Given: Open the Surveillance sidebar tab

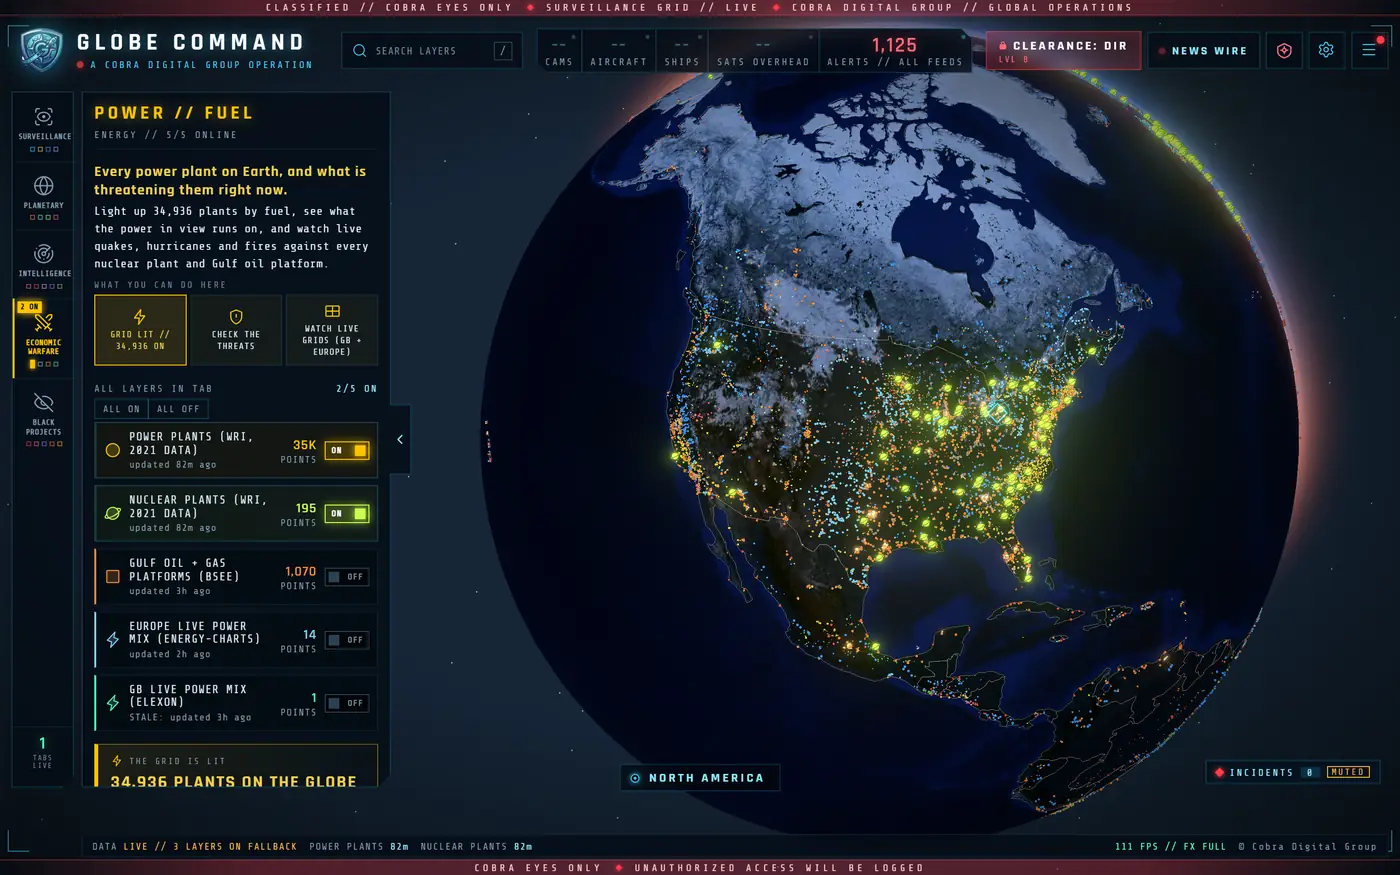Looking at the screenshot, I should point(44,128).
